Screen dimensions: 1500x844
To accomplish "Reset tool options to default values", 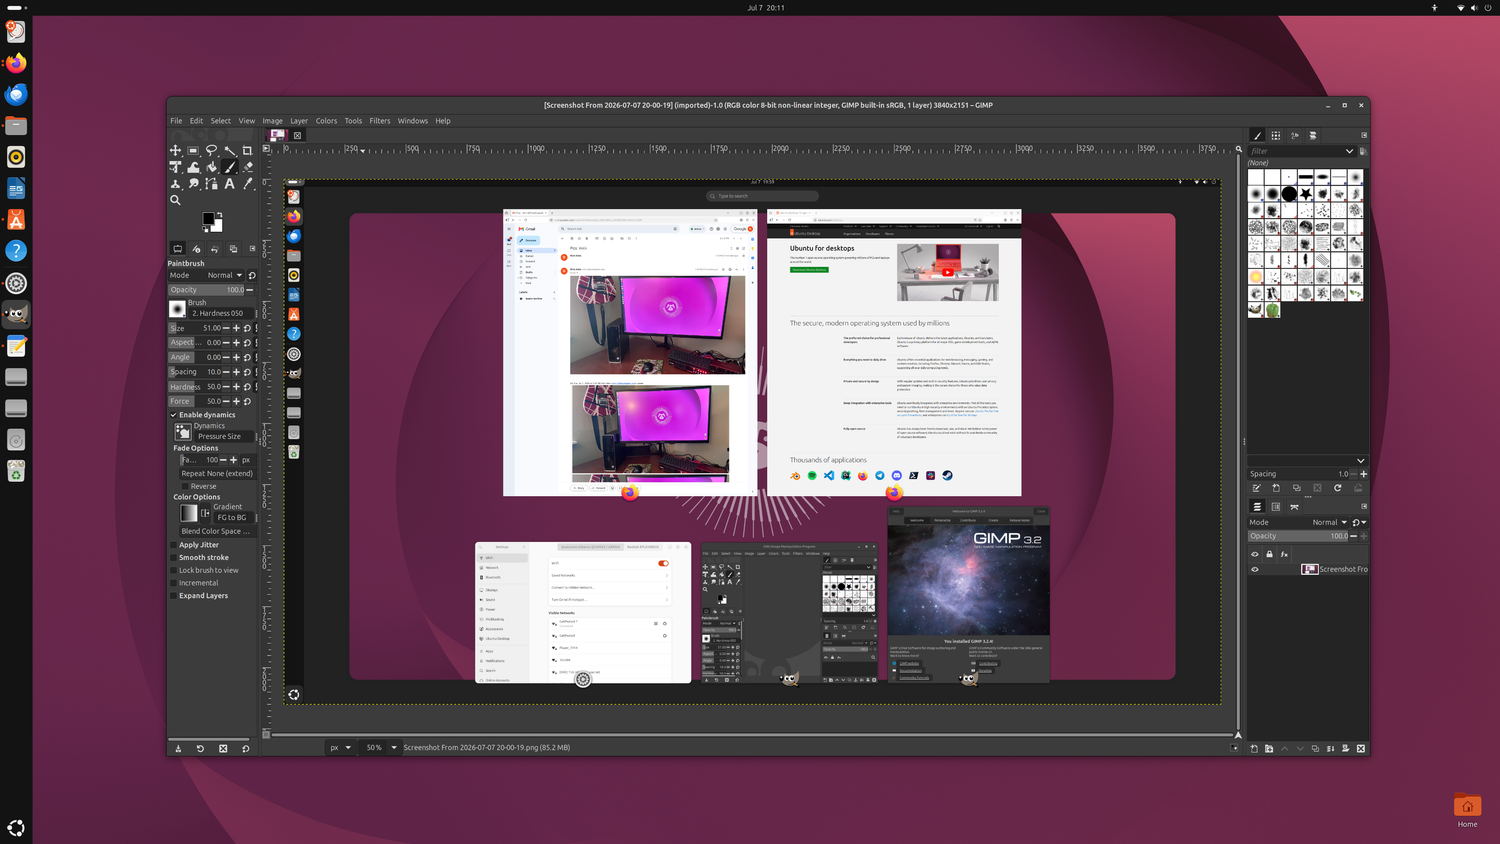I will point(246,748).
